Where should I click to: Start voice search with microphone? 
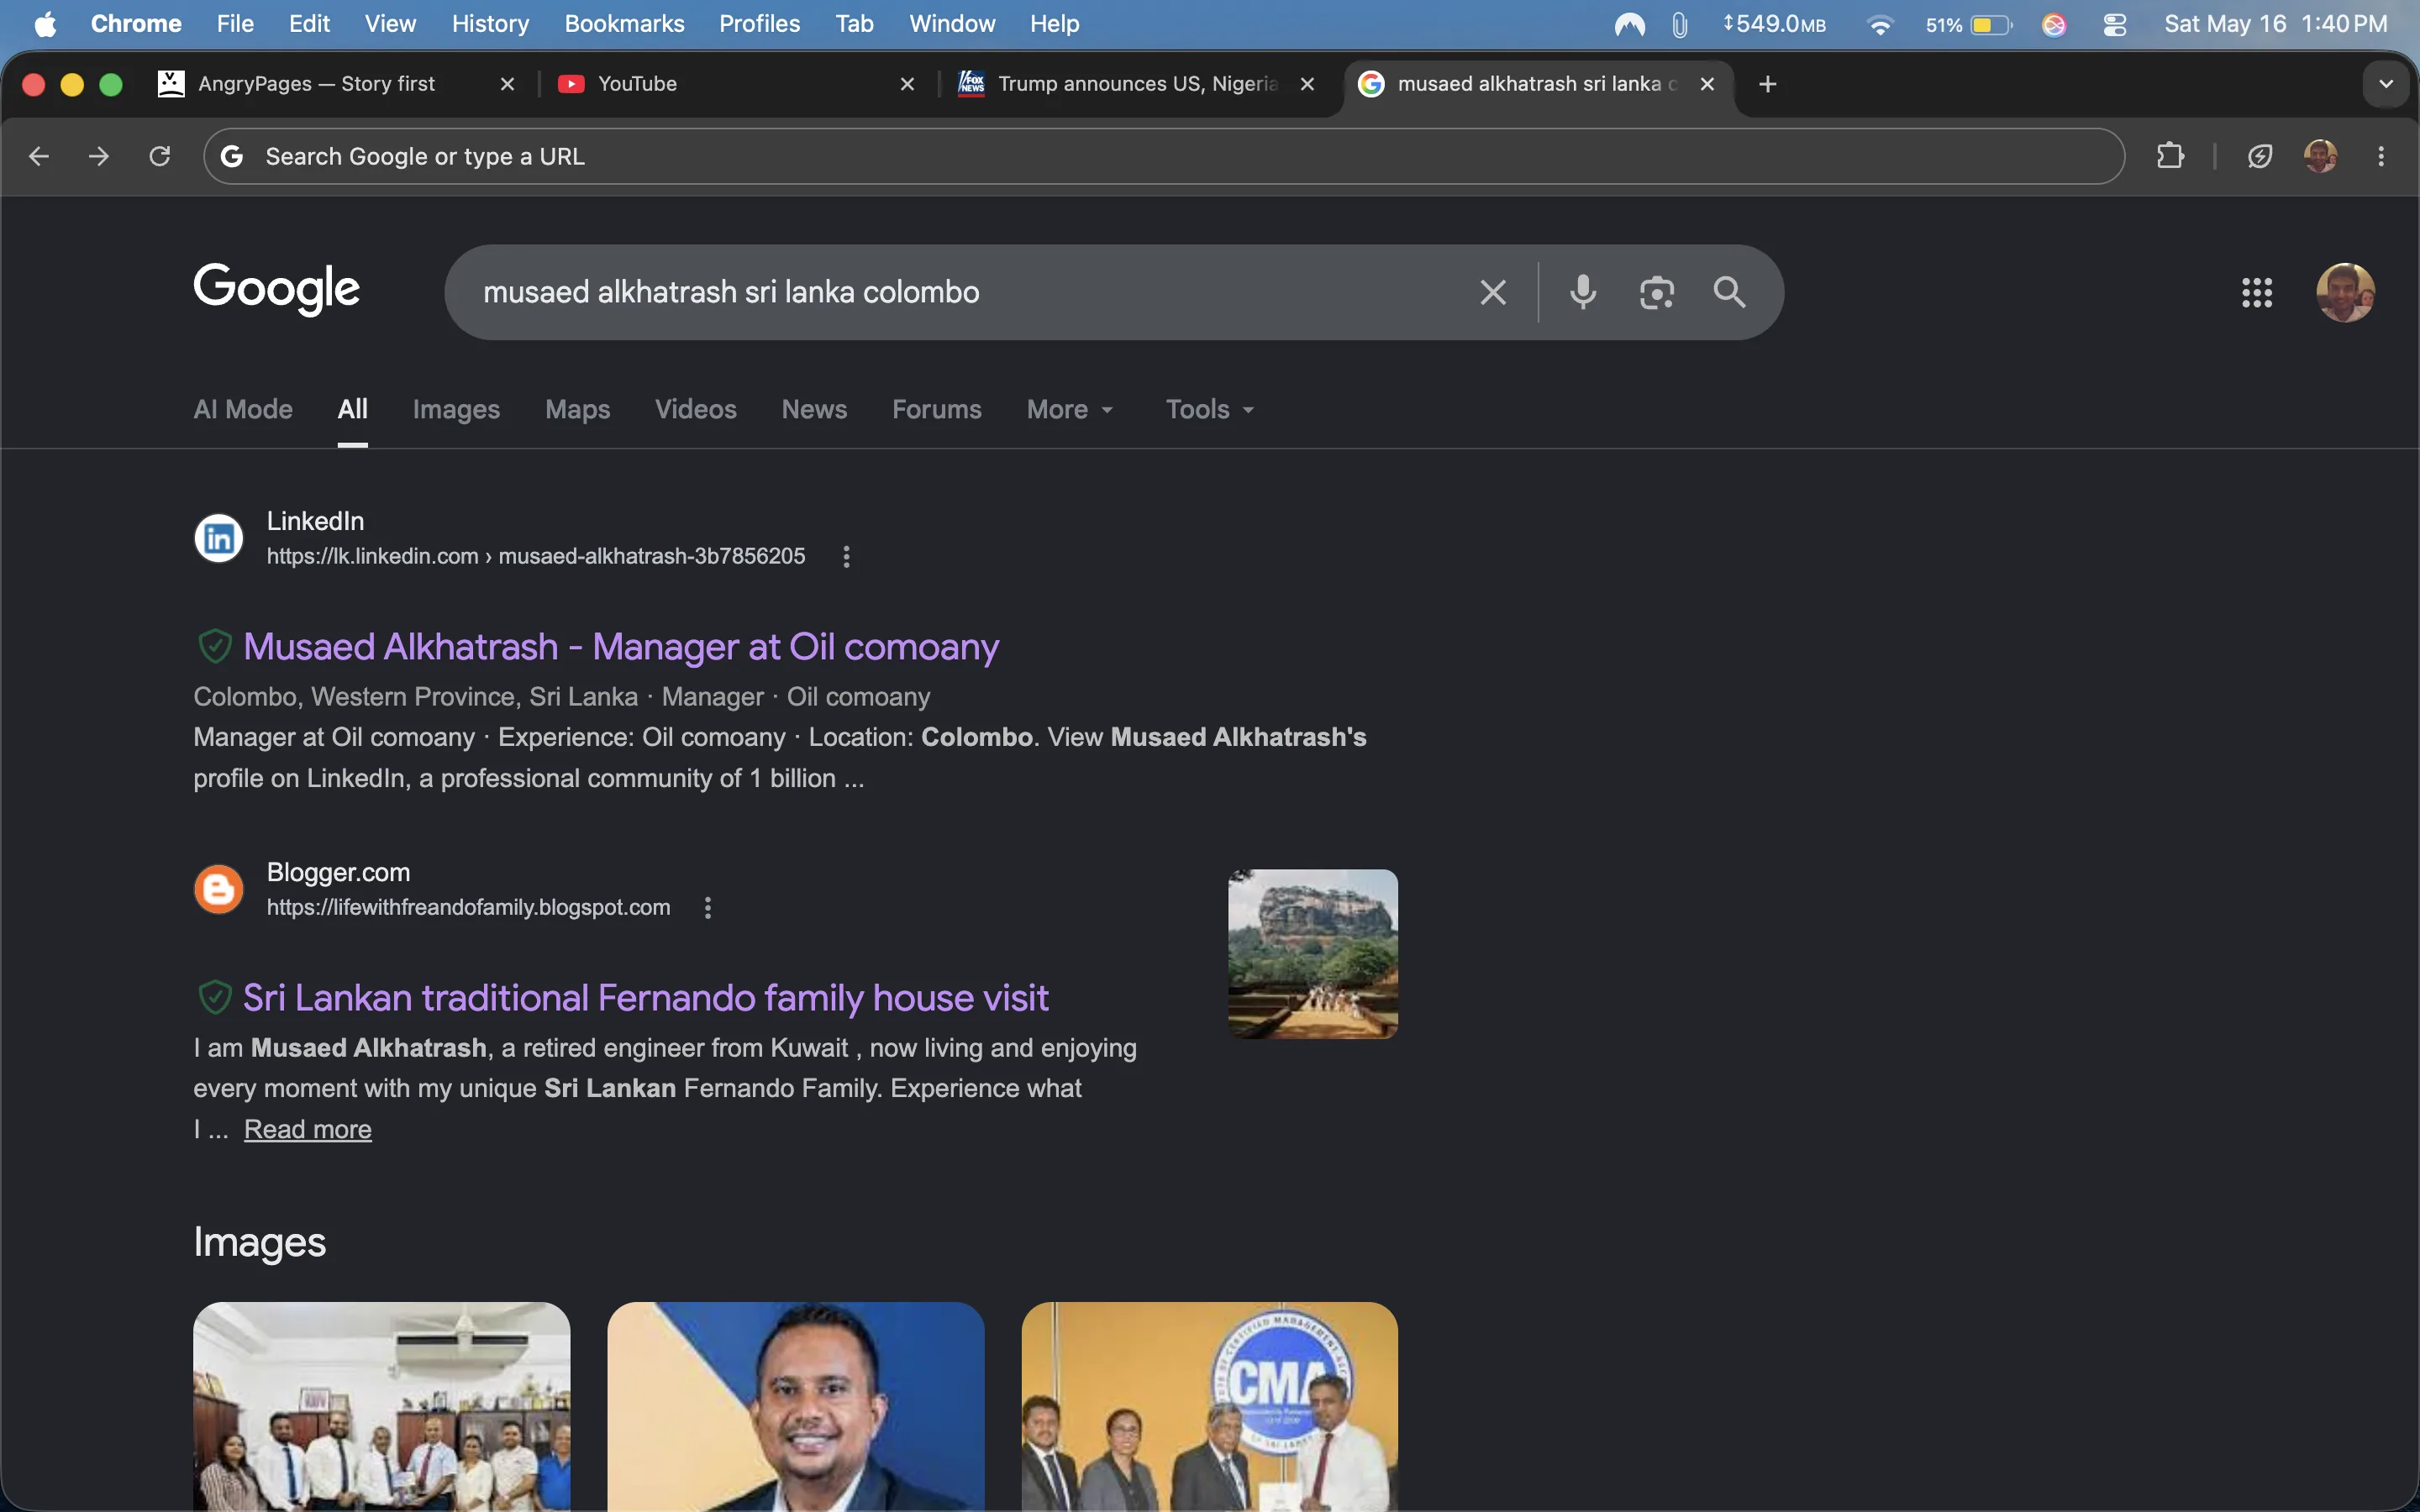[1583, 293]
